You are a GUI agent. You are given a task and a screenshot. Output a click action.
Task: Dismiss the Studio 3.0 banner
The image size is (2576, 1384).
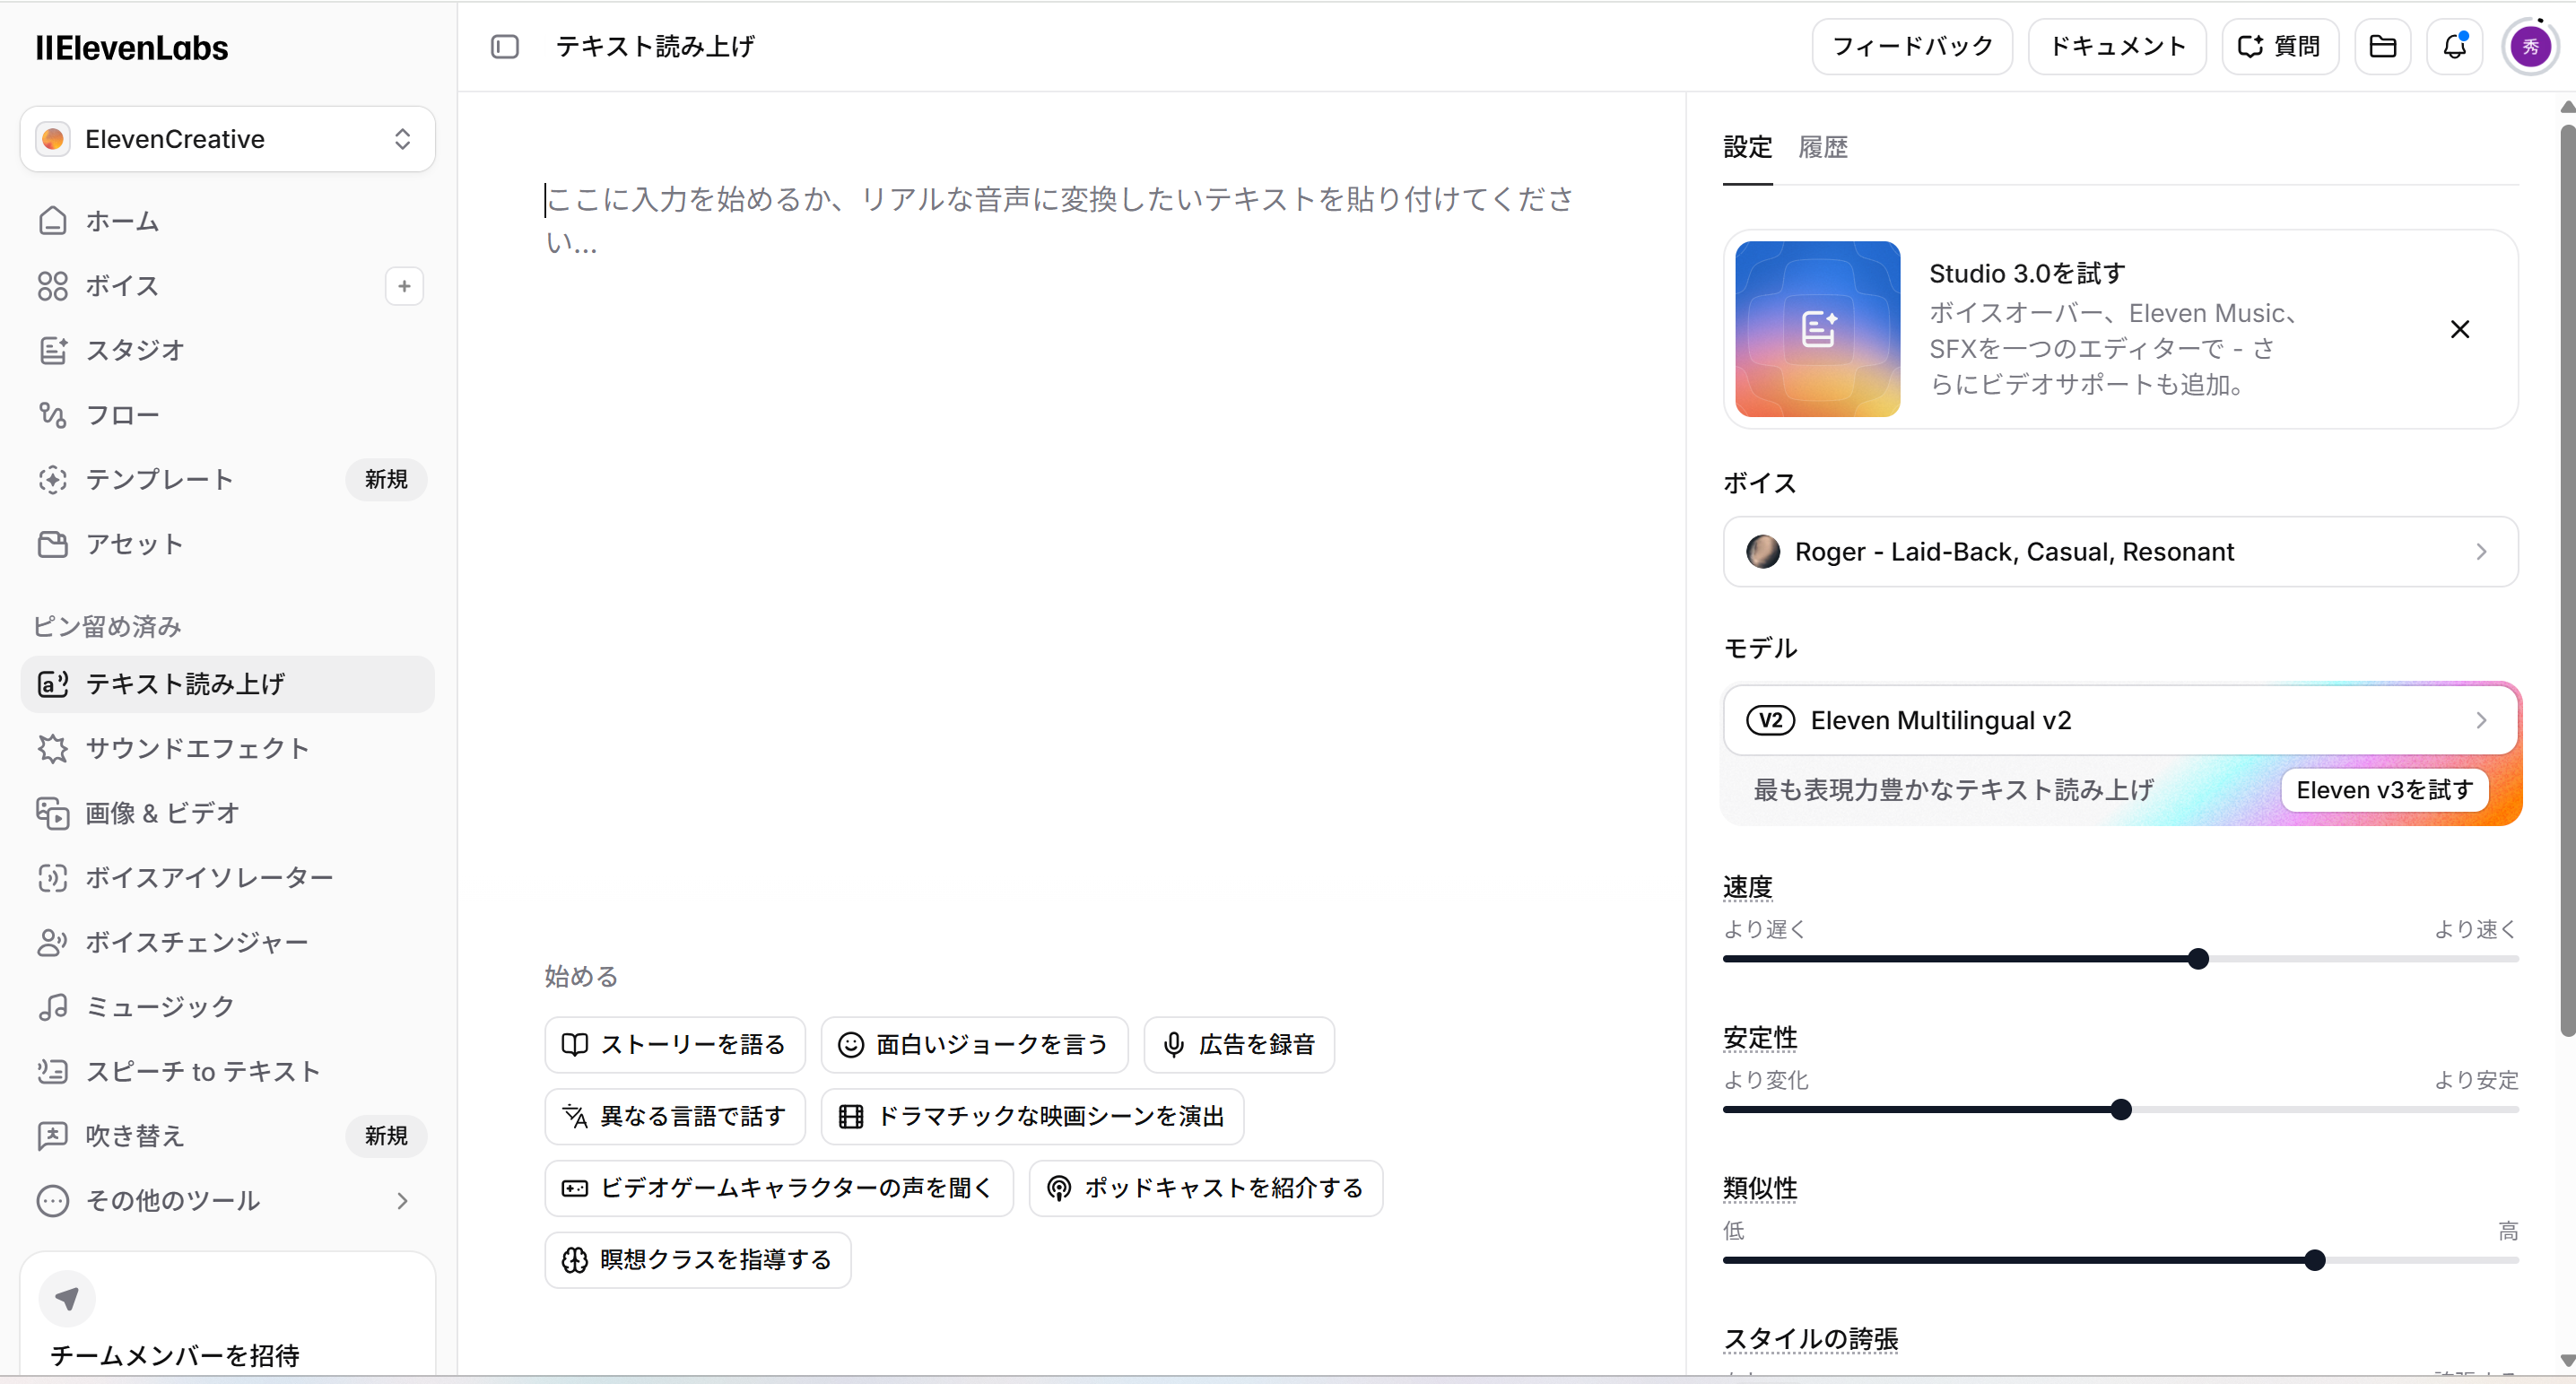(2459, 329)
